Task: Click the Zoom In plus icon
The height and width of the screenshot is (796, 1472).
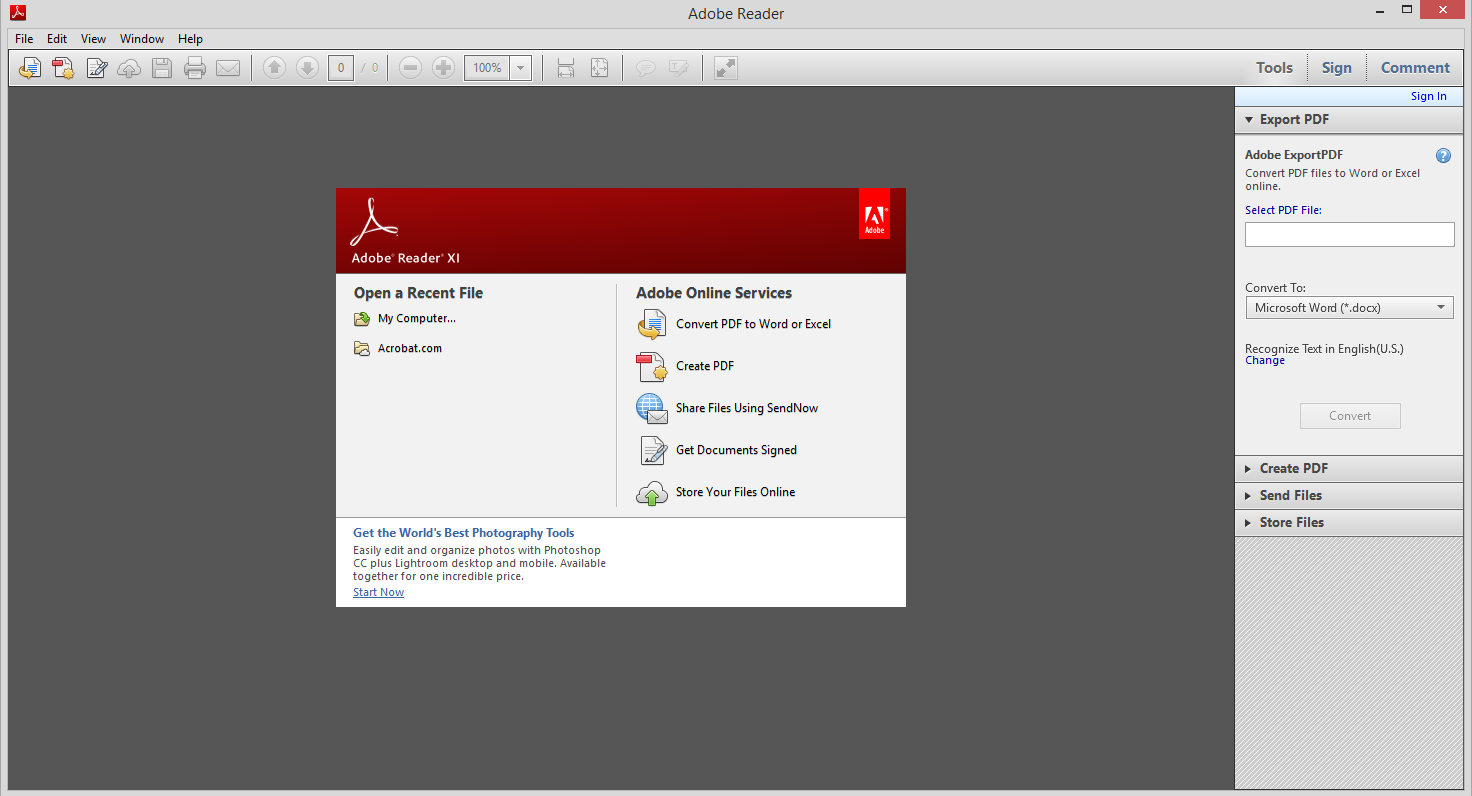Action: pyautogui.click(x=443, y=67)
